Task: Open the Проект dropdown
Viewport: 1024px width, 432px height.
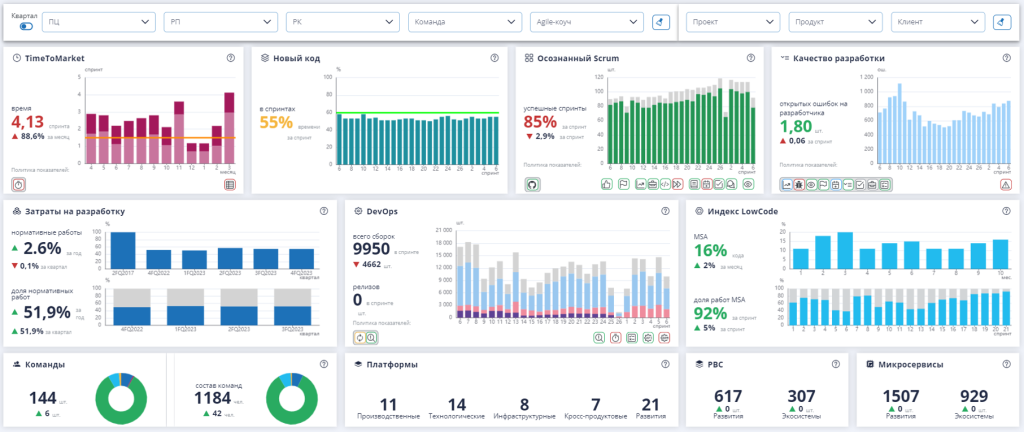Action: coord(733,22)
